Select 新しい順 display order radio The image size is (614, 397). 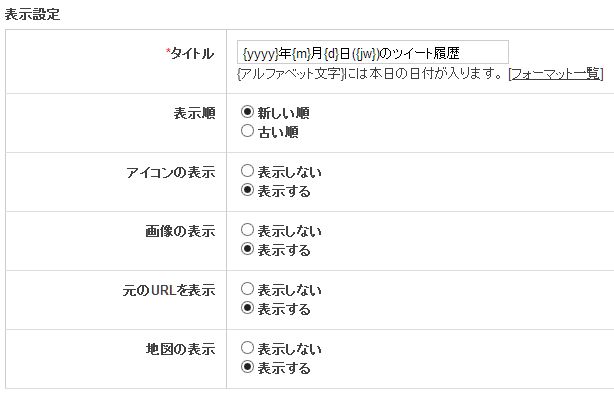tap(247, 112)
